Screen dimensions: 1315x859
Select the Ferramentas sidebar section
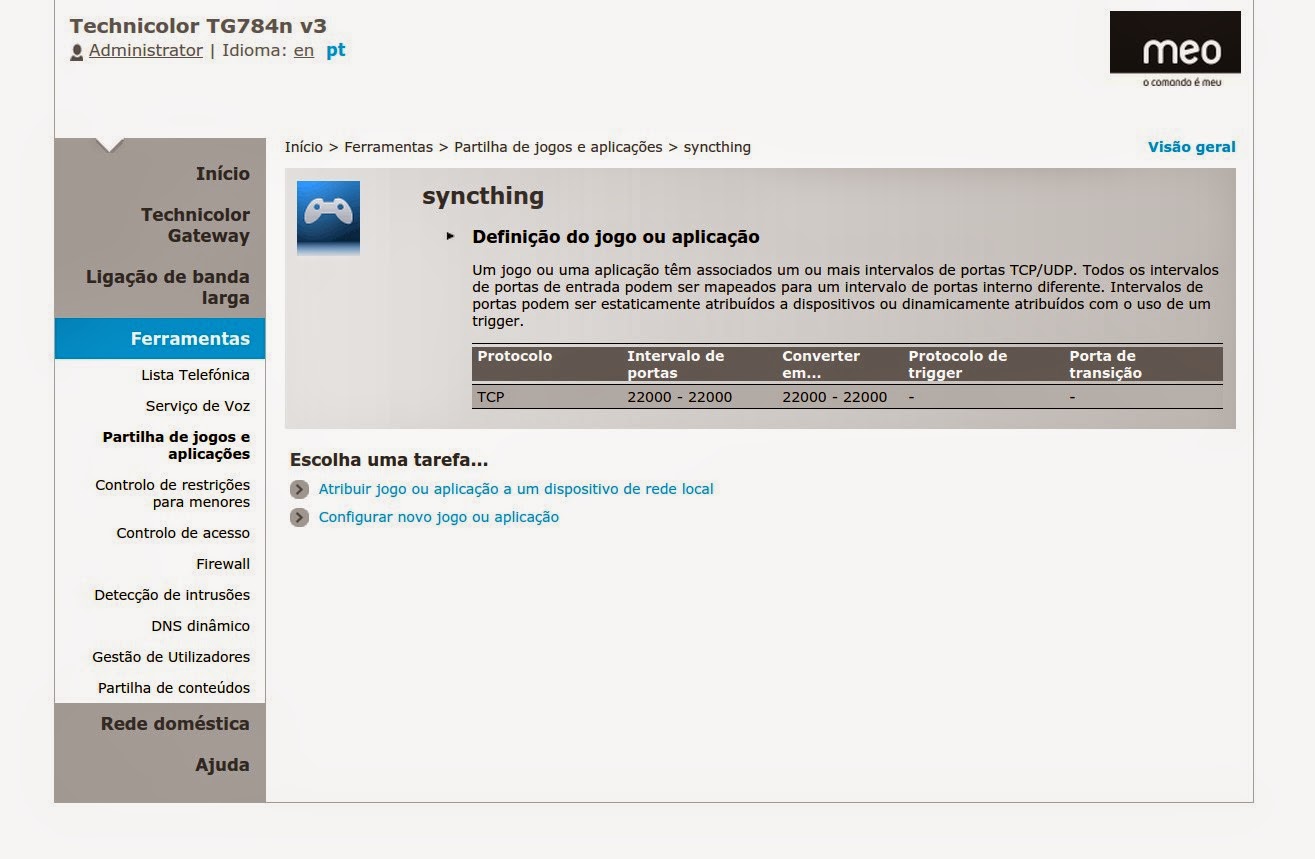pyautogui.click(x=160, y=338)
